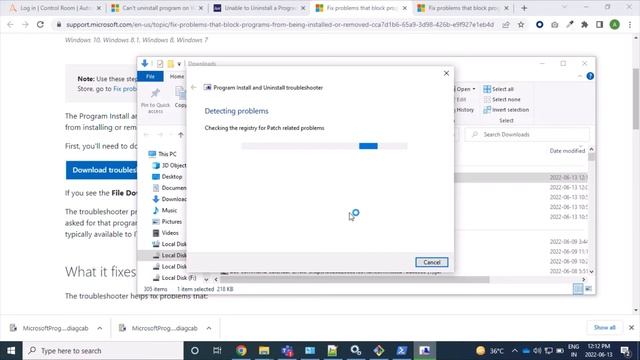The height and width of the screenshot is (360, 640).
Task: Open the Windows Start menu
Action: (x=11, y=351)
